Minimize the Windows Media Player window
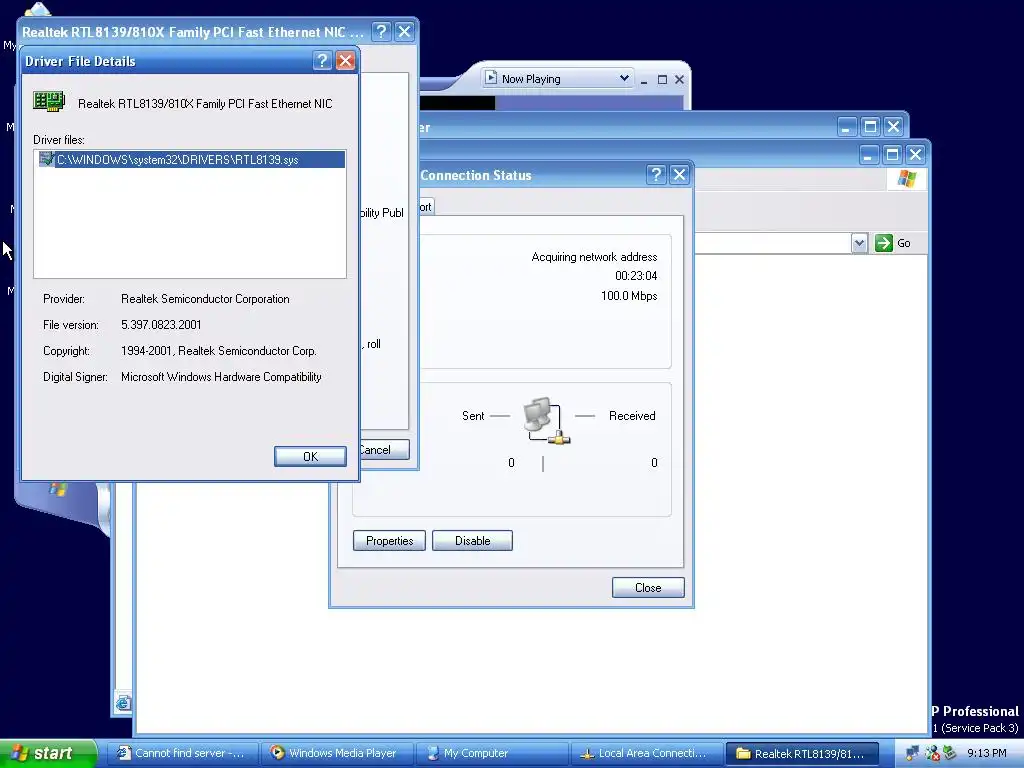Screen dimensions: 1024x768 click(644, 80)
